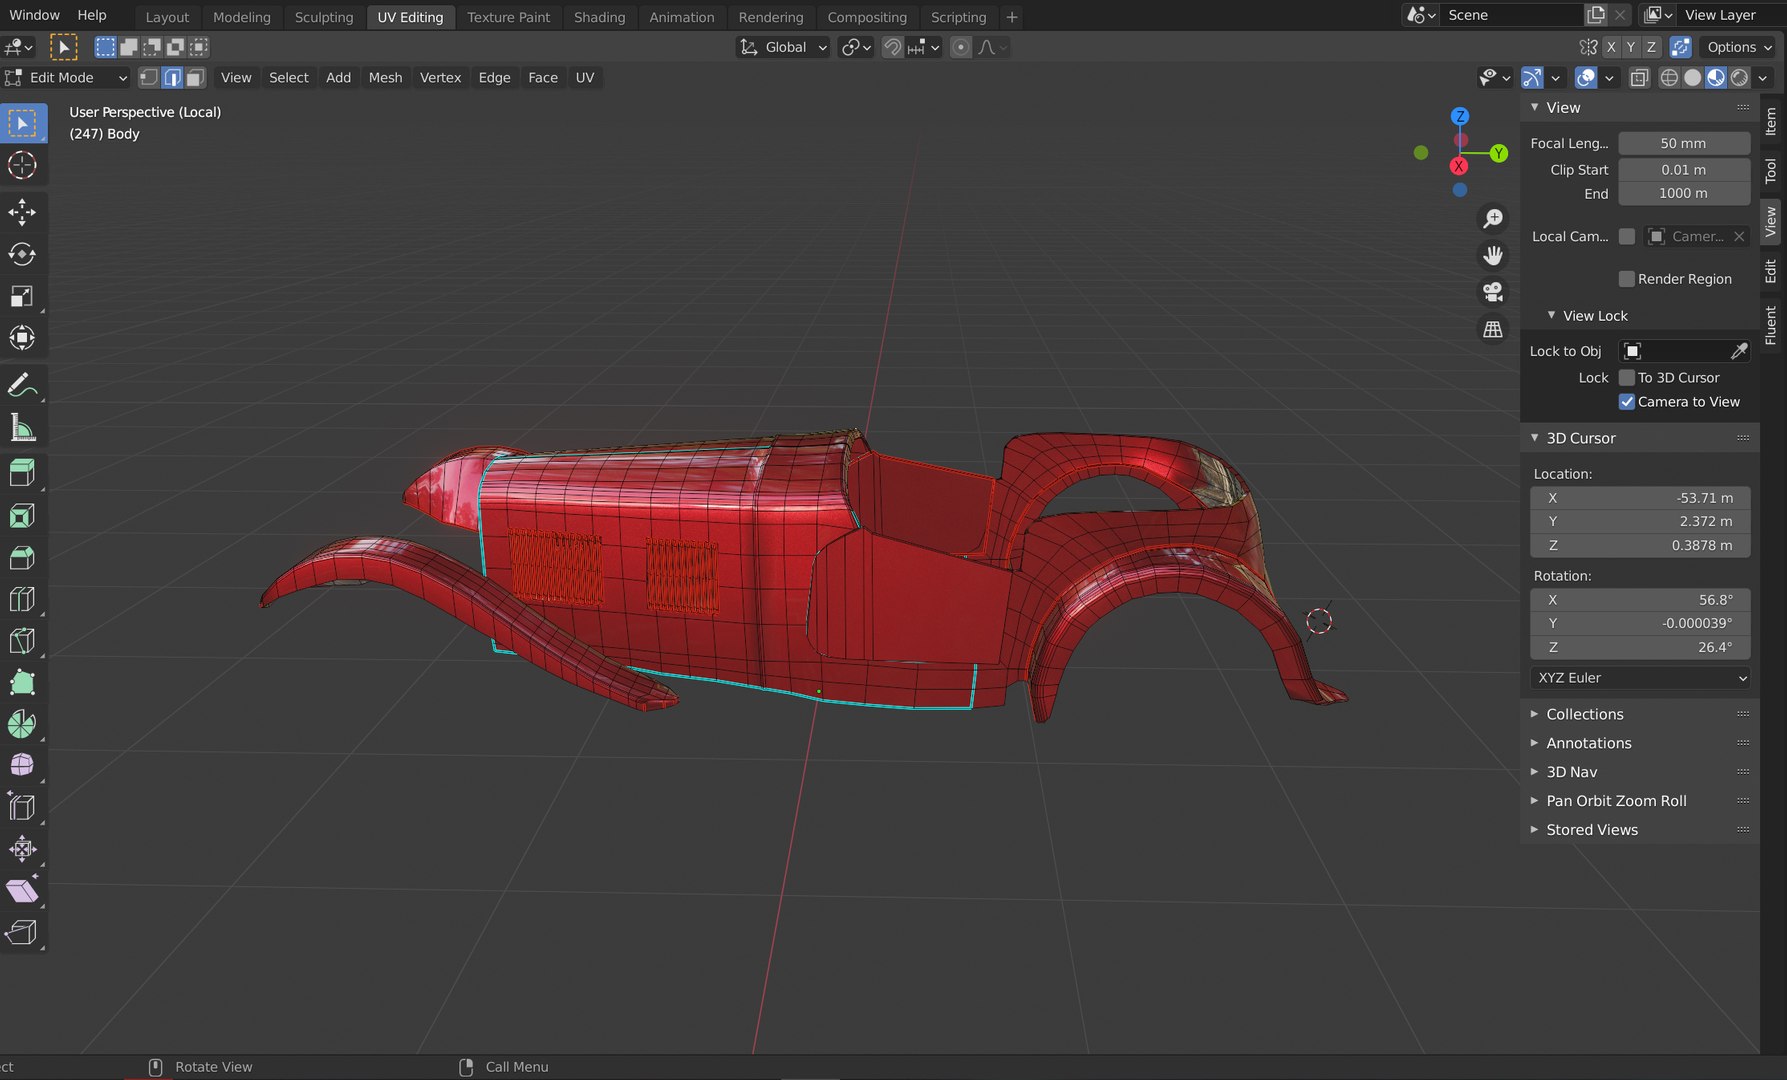Choose the Bevel tool
Screen dimensions: 1787x1080
(x=22, y=557)
